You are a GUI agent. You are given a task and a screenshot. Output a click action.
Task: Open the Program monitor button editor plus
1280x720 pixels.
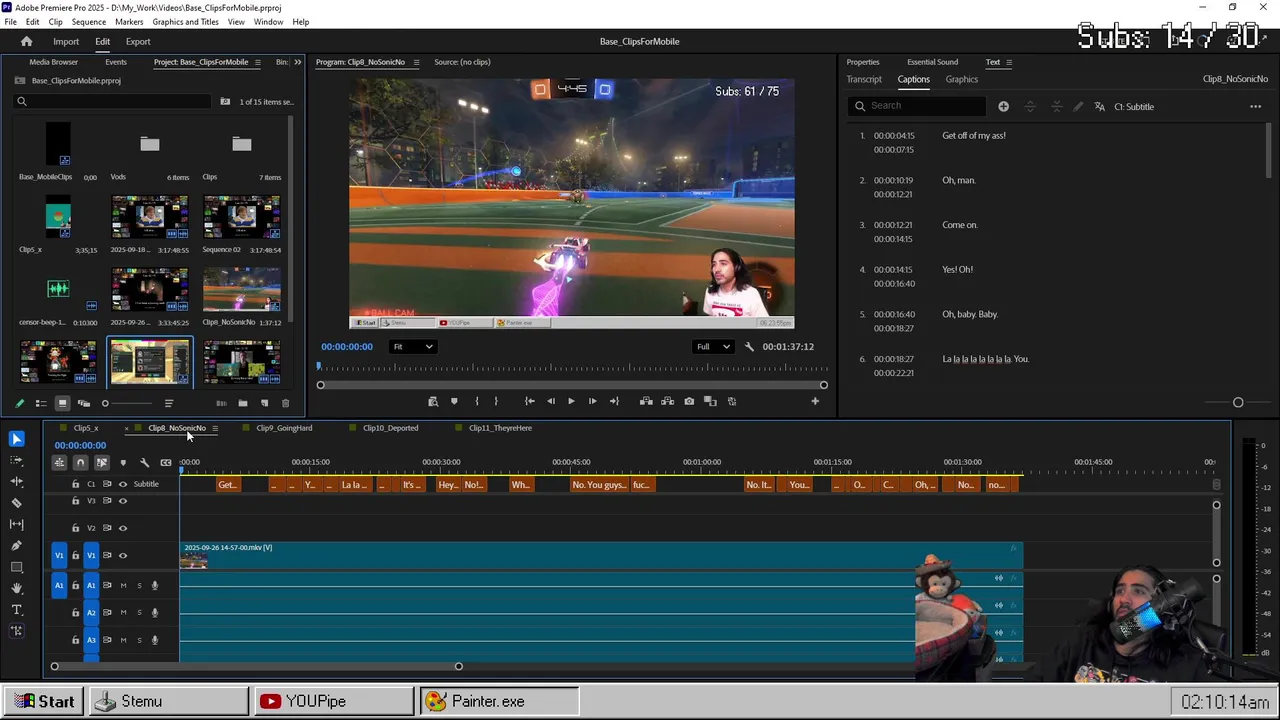click(815, 401)
